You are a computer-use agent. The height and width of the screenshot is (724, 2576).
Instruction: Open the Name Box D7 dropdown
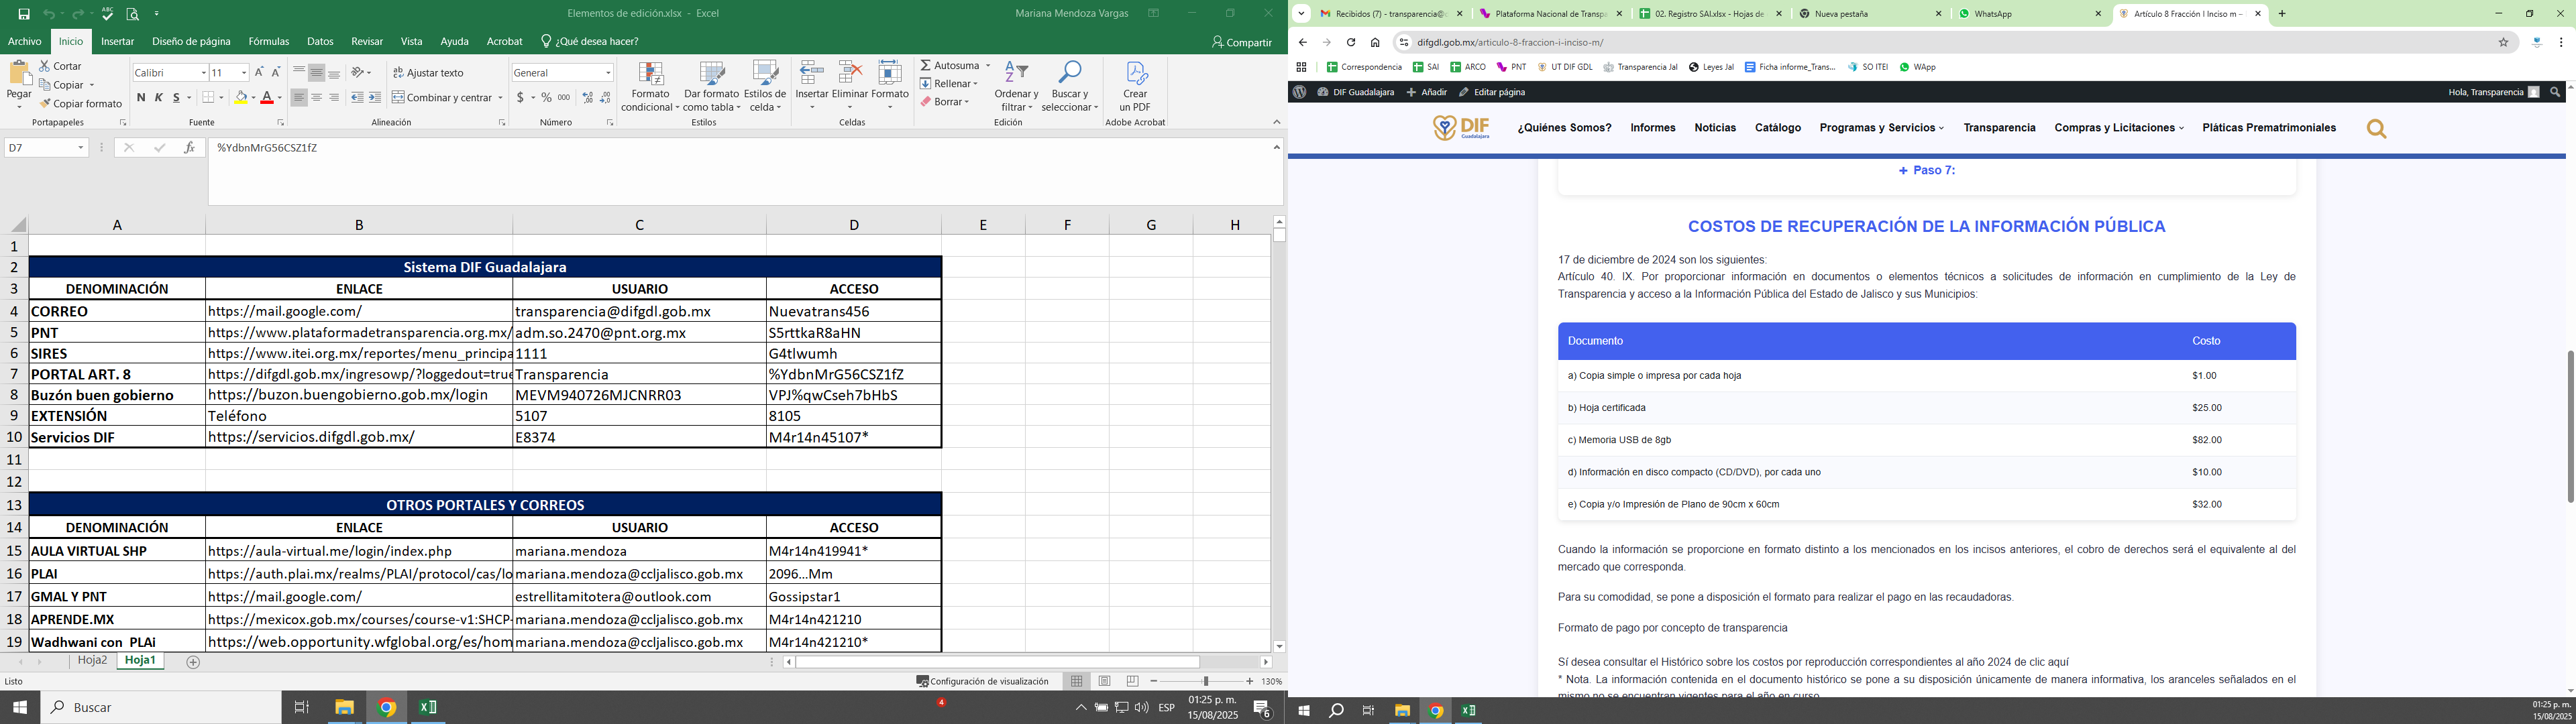[x=81, y=148]
